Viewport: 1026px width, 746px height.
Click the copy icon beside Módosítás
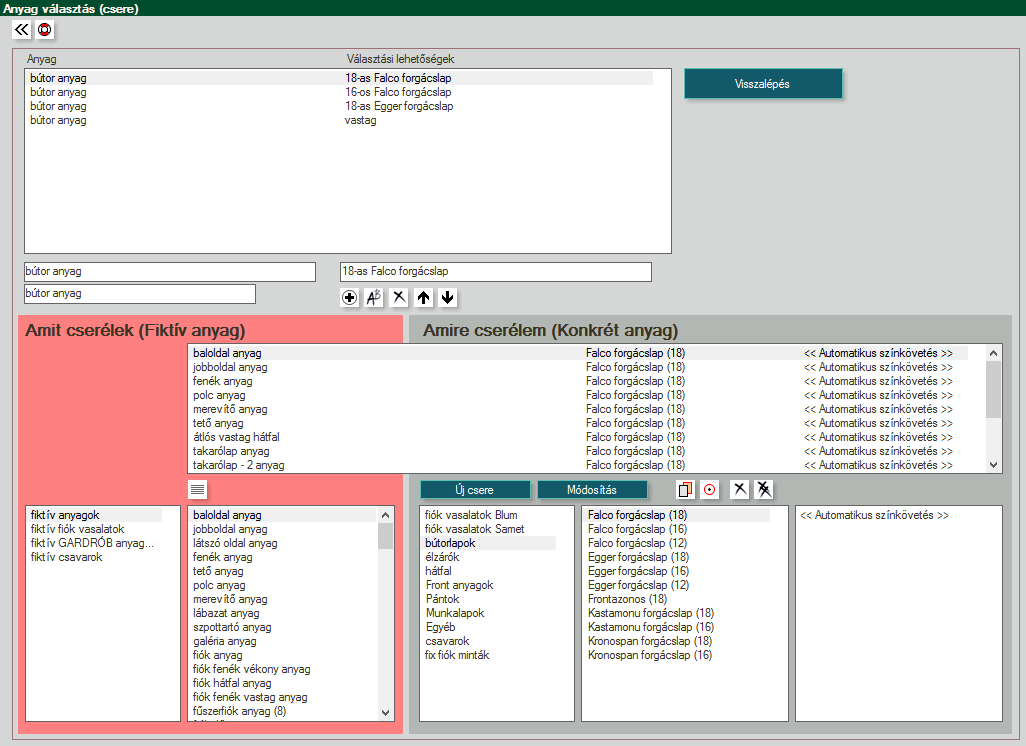pyautogui.click(x=686, y=489)
